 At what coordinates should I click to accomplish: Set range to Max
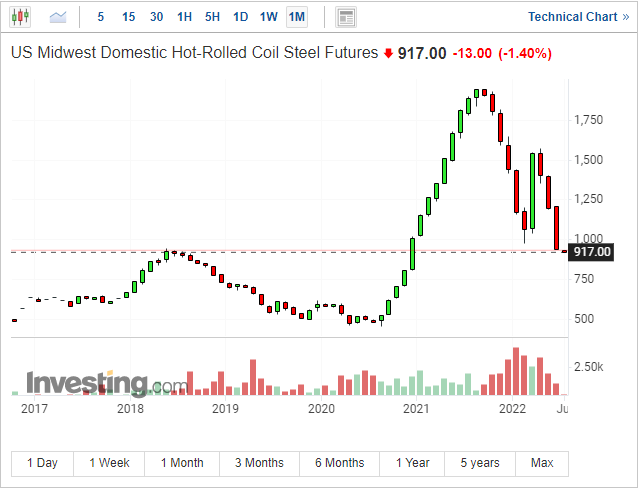(x=542, y=463)
